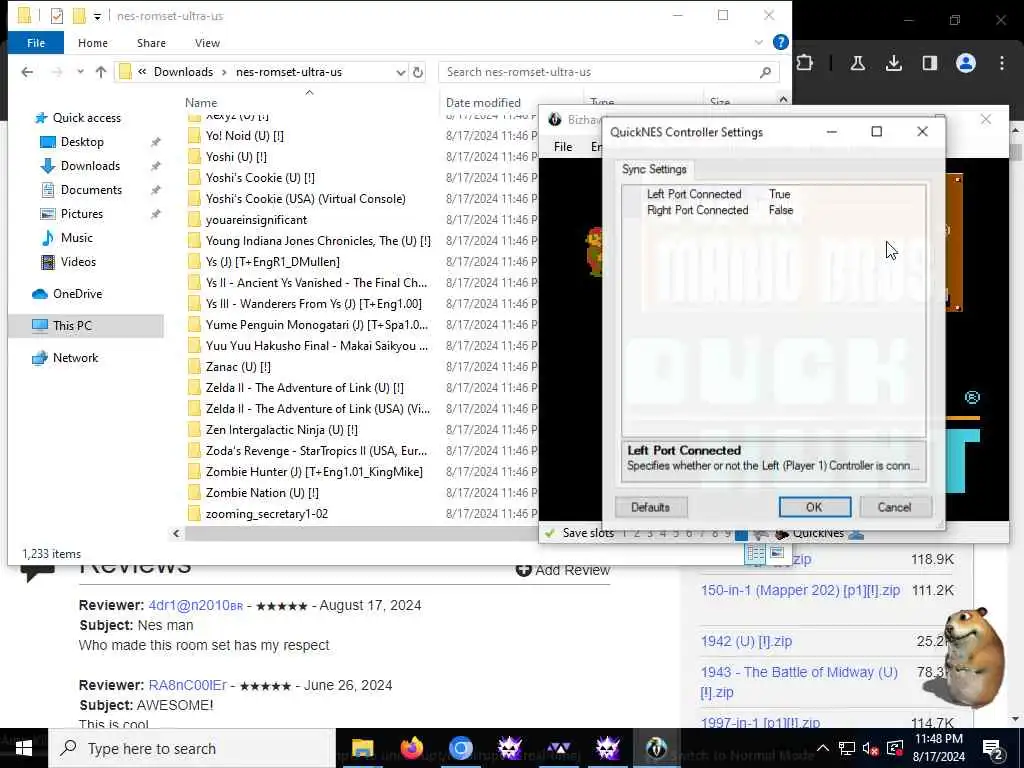Image resolution: width=1024 pixels, height=768 pixels.
Task: Show hidden tray icons chevron
Action: point(822,748)
